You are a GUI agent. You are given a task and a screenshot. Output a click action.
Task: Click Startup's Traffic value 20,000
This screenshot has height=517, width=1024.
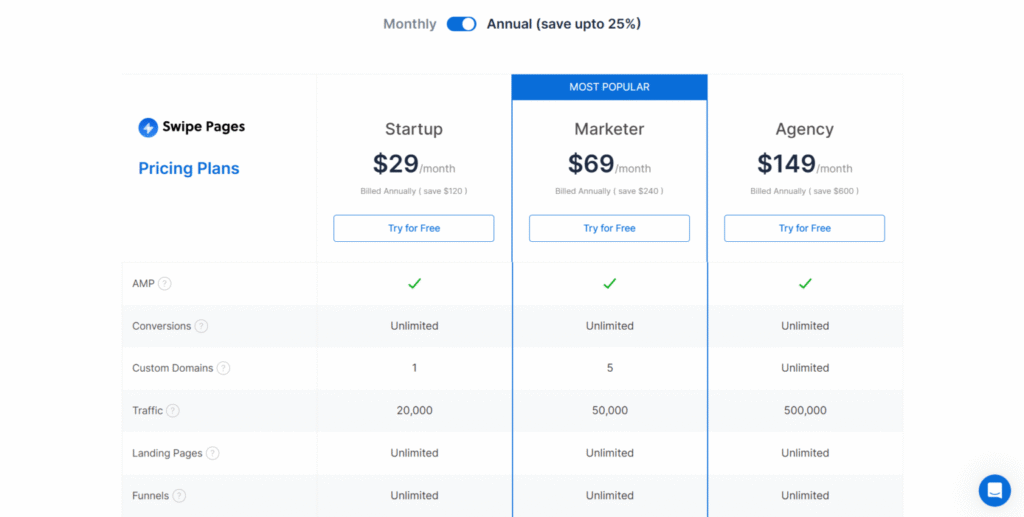[x=414, y=411]
